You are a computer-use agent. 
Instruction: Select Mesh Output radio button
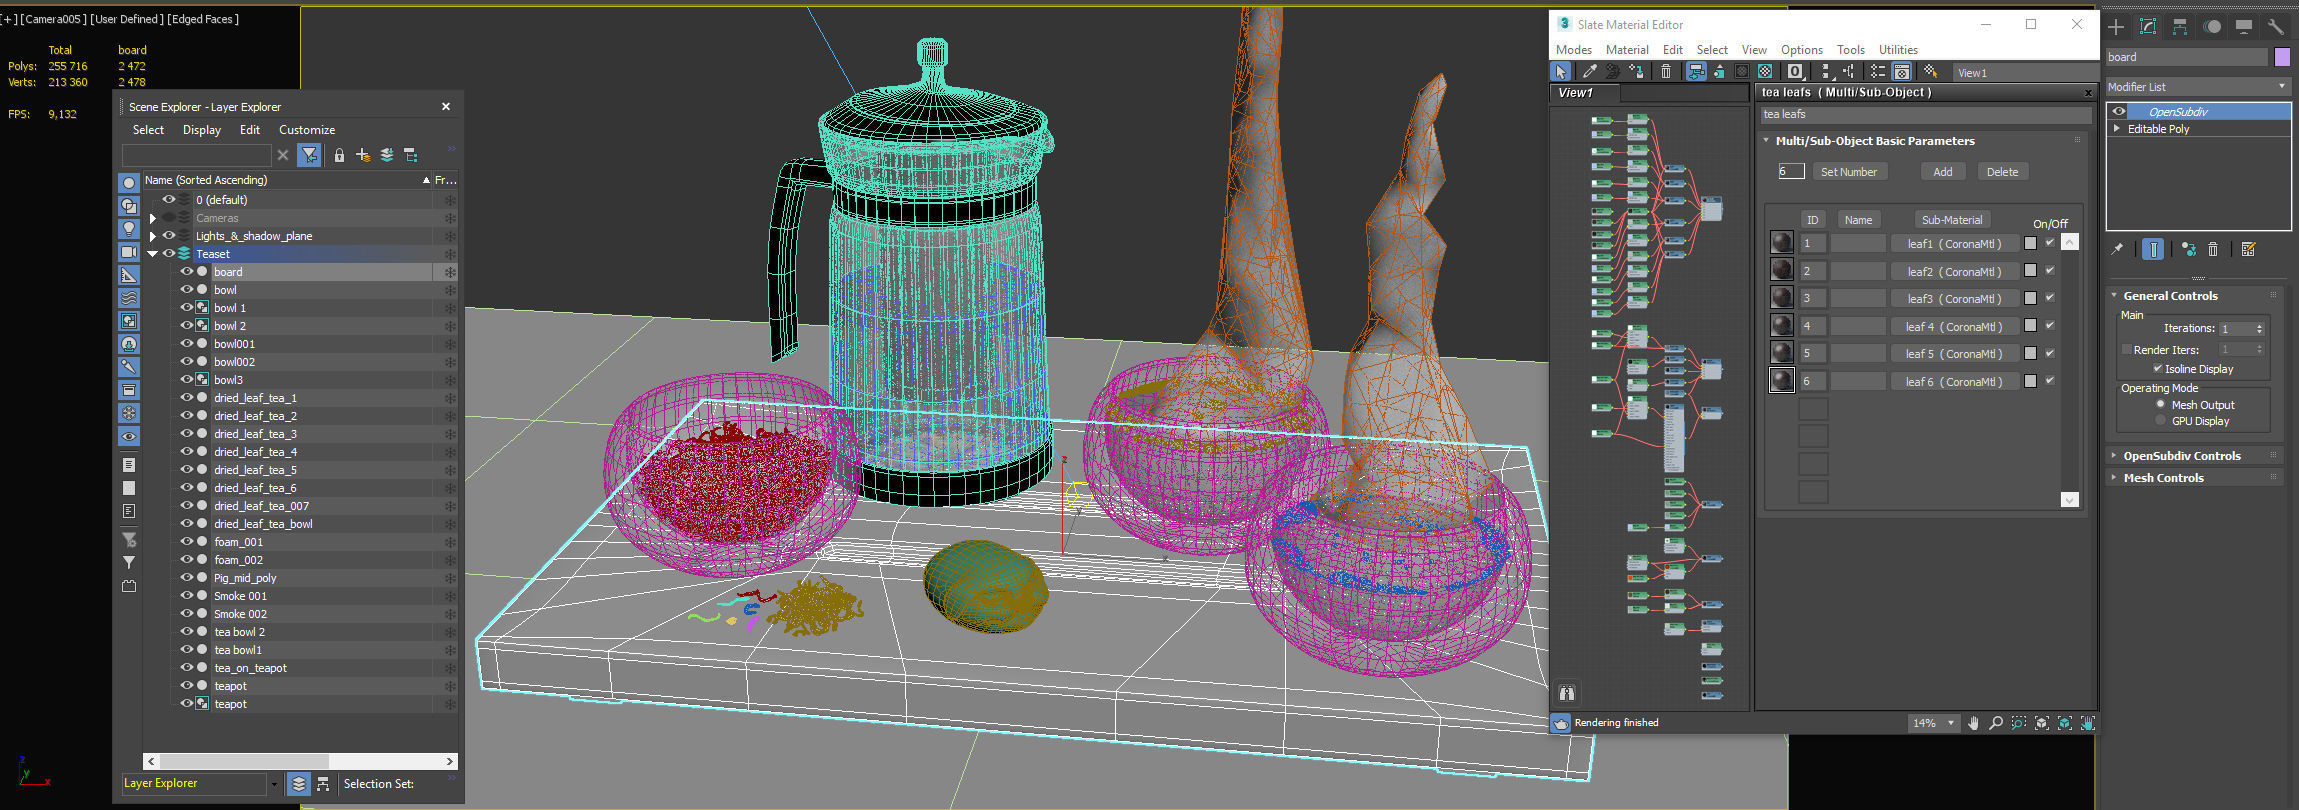[2161, 405]
